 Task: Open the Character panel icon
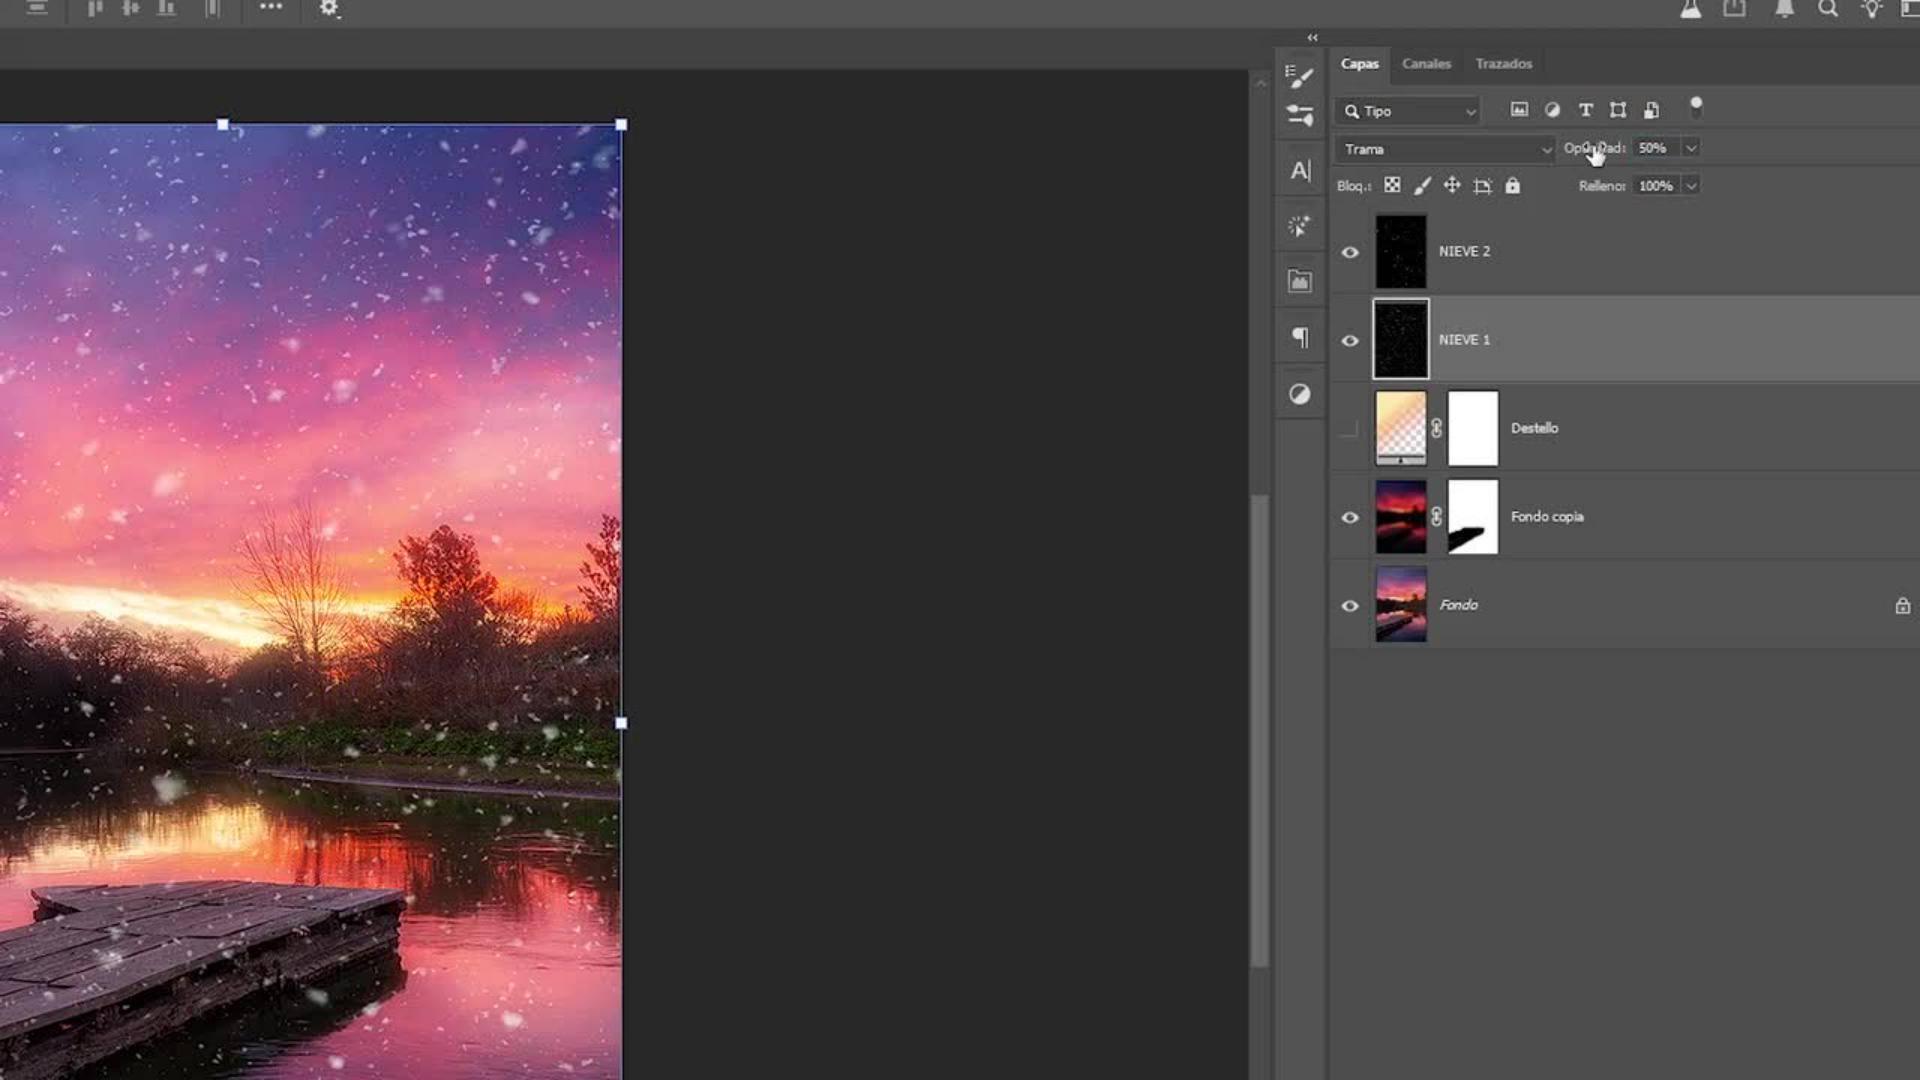tap(1299, 171)
